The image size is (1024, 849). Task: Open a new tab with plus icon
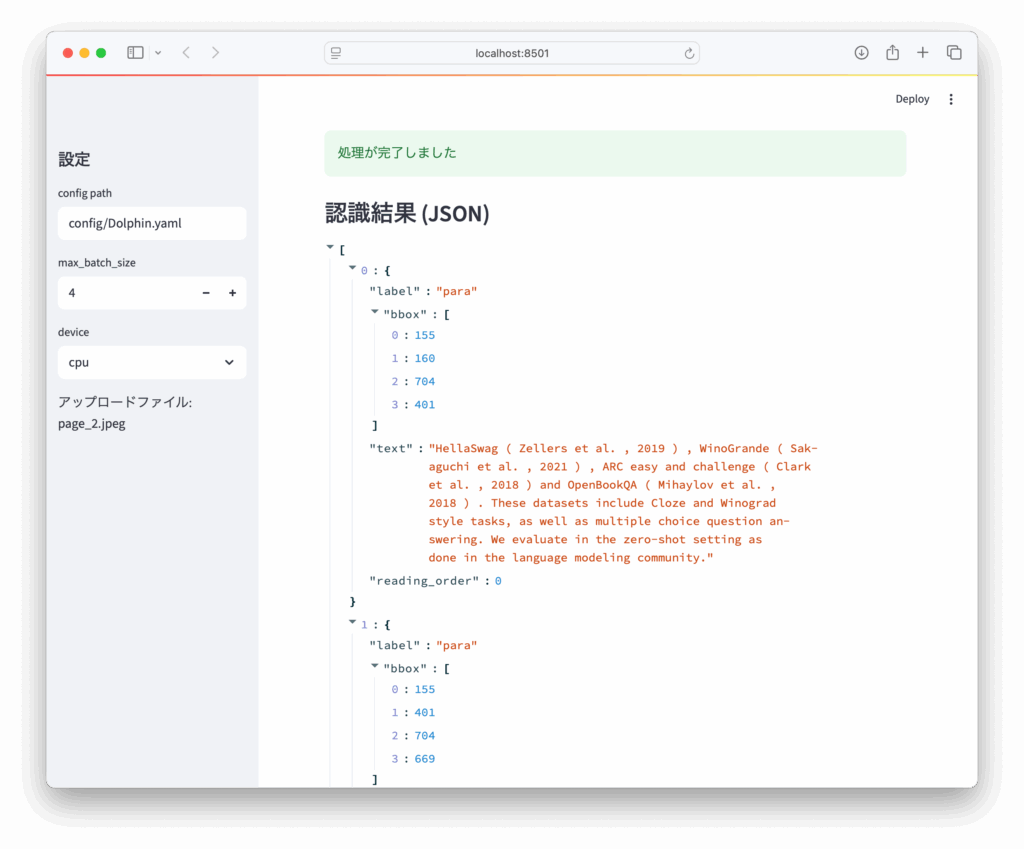tap(922, 53)
